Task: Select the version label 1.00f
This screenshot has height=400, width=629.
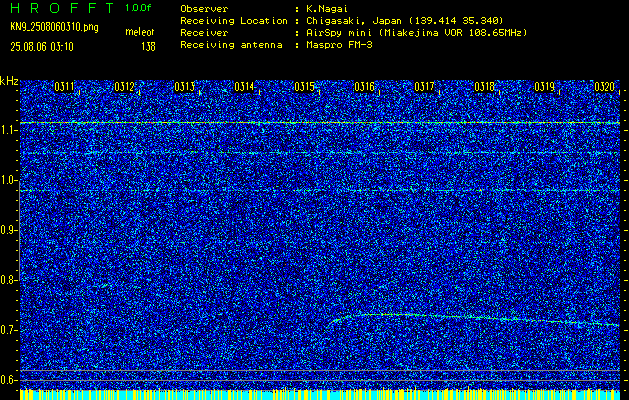Action: 138,8
